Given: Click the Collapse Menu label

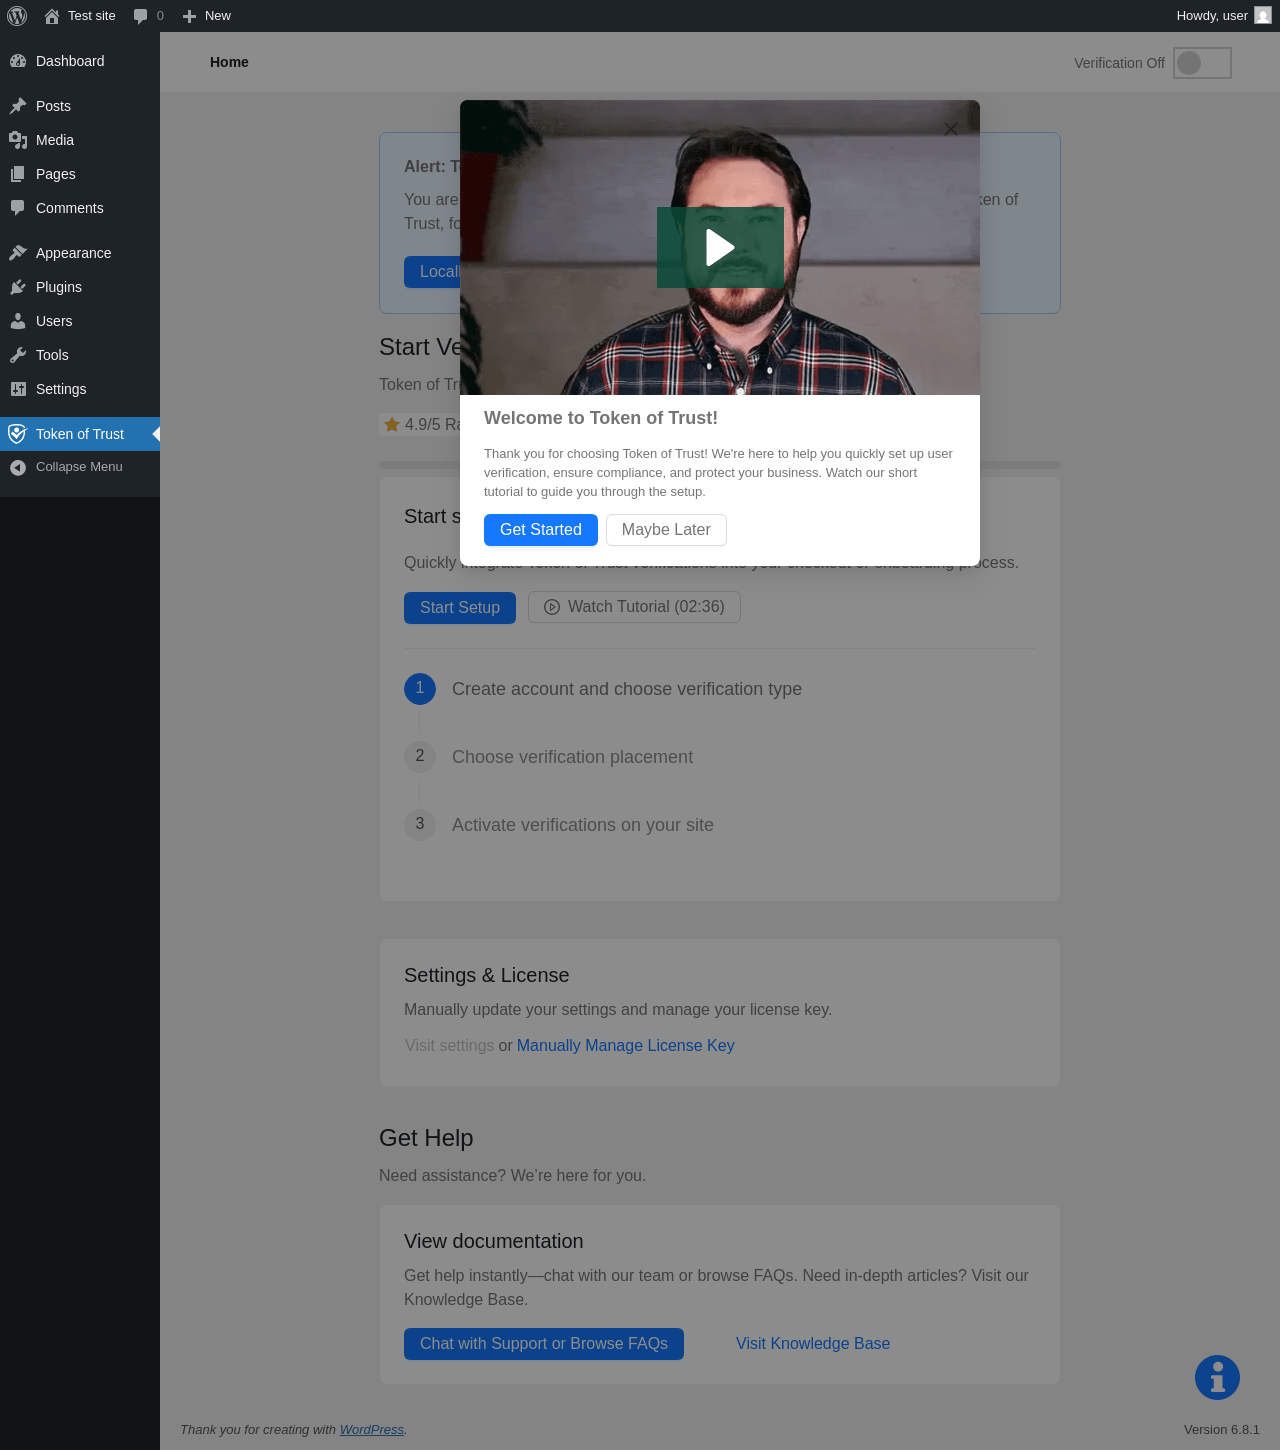Looking at the screenshot, I should click(x=79, y=467).
